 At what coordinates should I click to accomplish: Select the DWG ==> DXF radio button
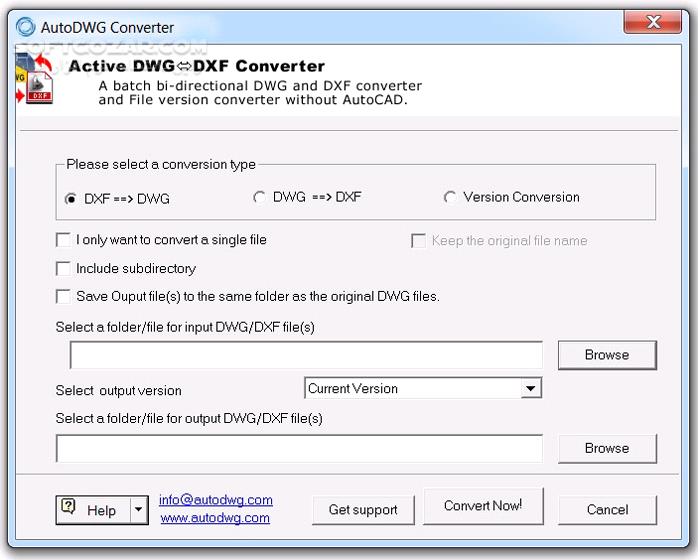tap(259, 197)
